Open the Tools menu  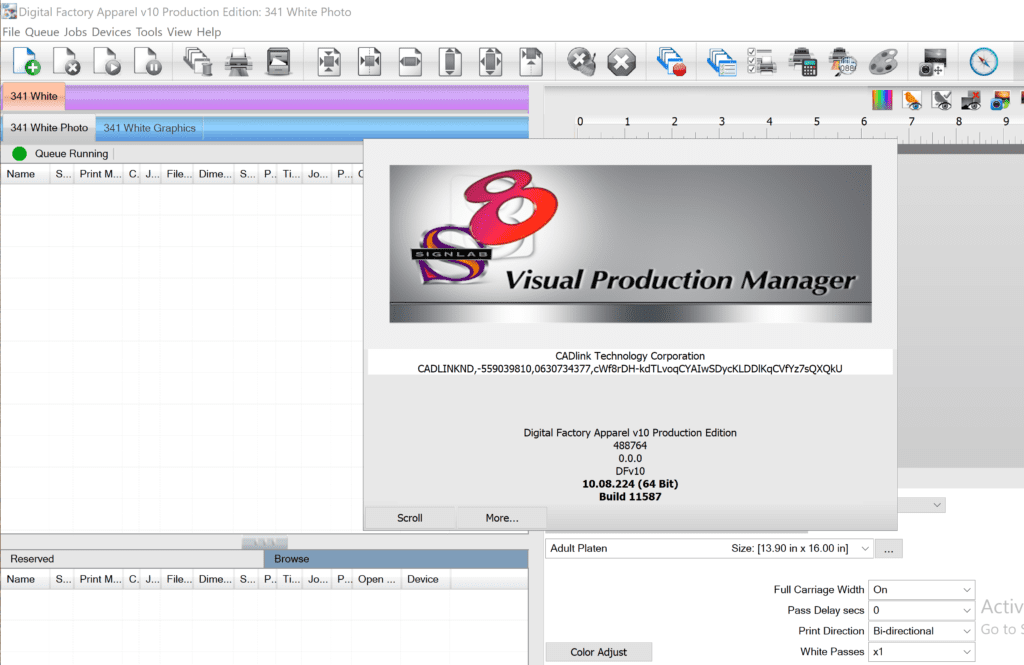point(149,32)
